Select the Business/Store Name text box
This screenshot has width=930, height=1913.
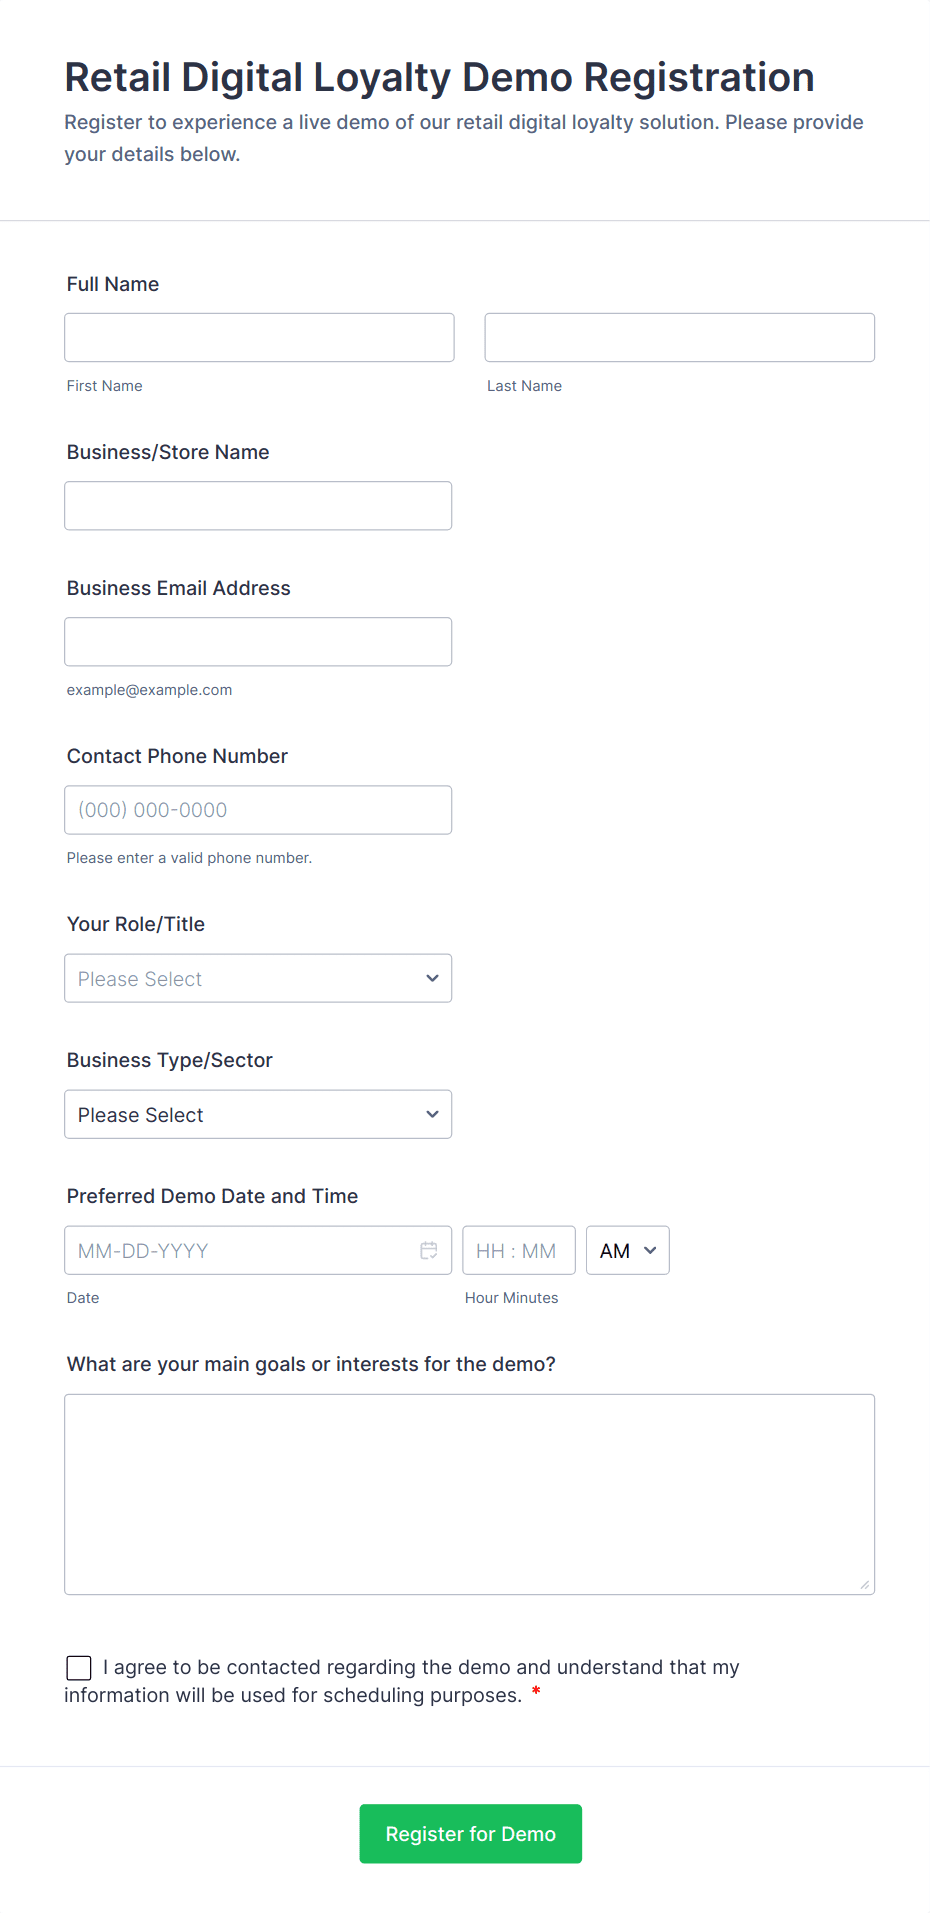coord(258,505)
